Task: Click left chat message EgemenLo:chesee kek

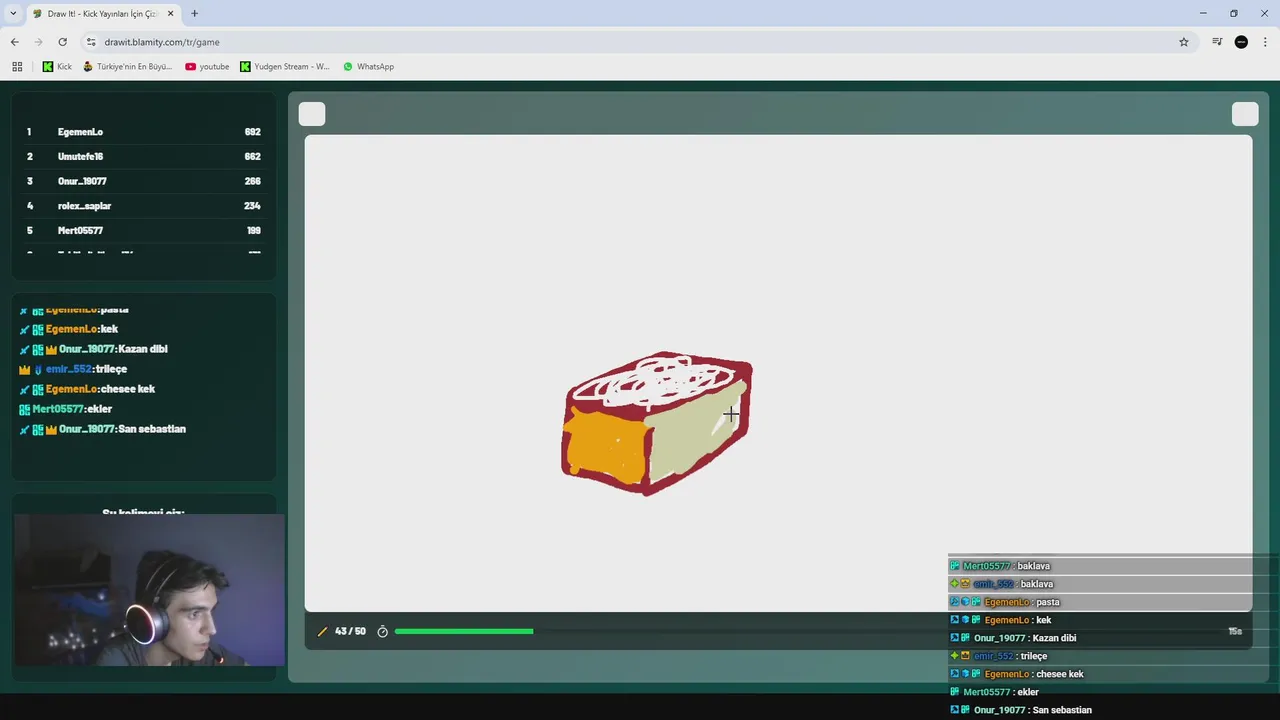Action: (87, 389)
